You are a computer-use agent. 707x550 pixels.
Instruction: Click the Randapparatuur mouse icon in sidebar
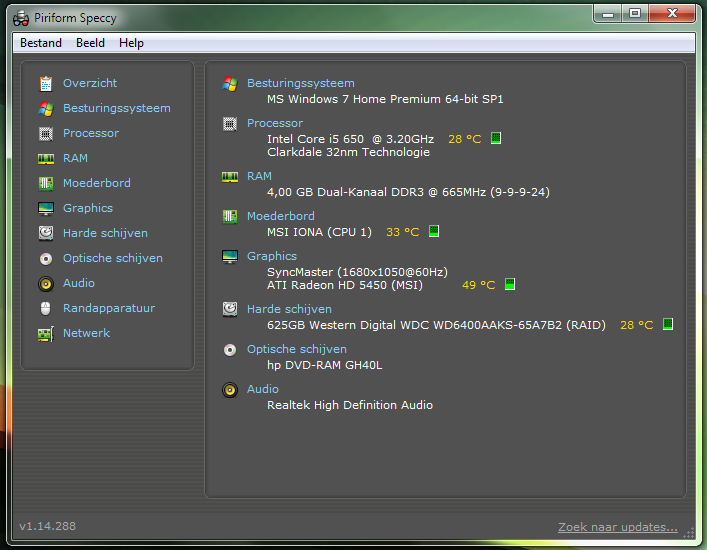tap(45, 308)
